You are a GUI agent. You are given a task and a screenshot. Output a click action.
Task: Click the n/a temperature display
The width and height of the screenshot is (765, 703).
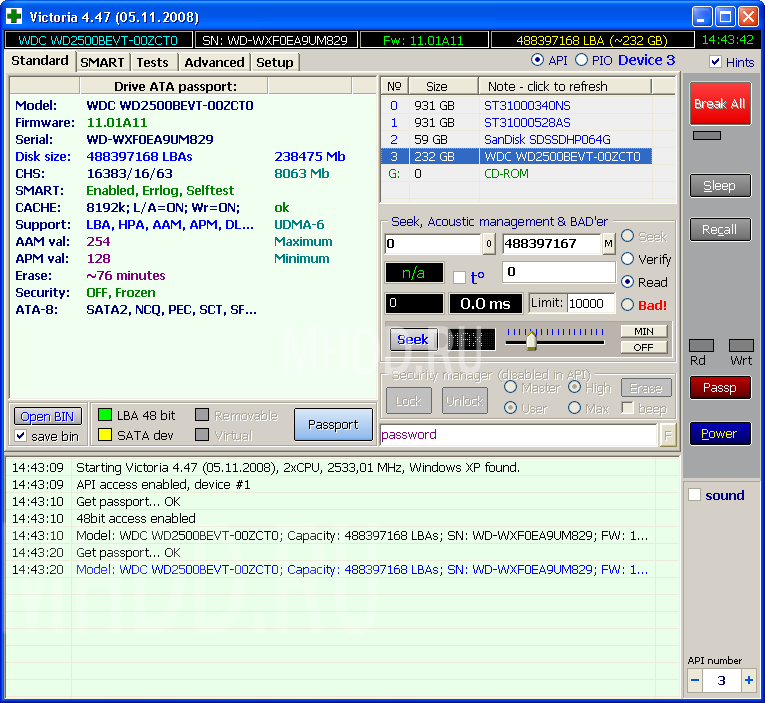click(x=414, y=273)
